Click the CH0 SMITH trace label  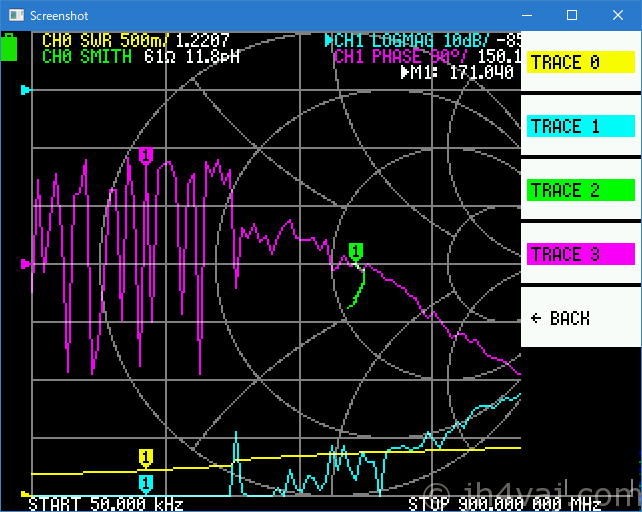pos(87,57)
